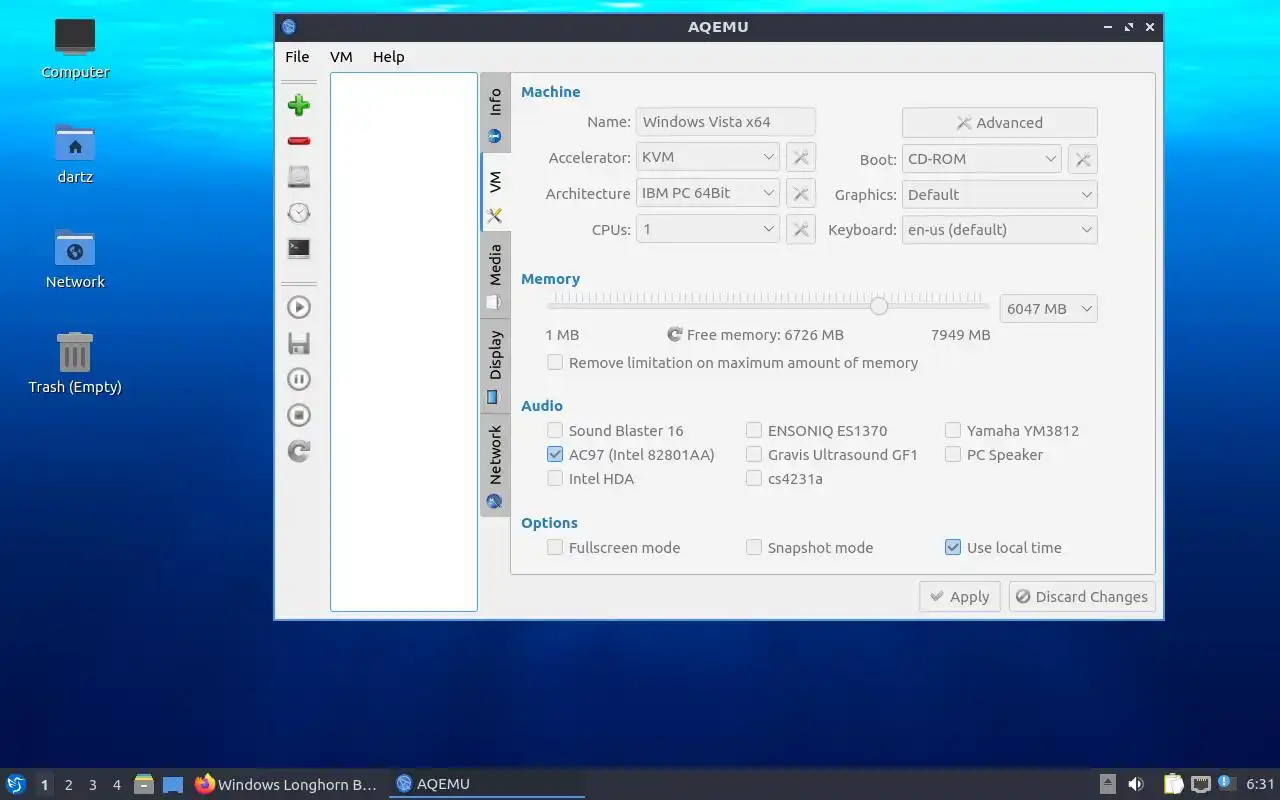Viewport: 1280px width, 800px height.
Task: Open the Graphics Default dropdown
Action: pos(999,195)
